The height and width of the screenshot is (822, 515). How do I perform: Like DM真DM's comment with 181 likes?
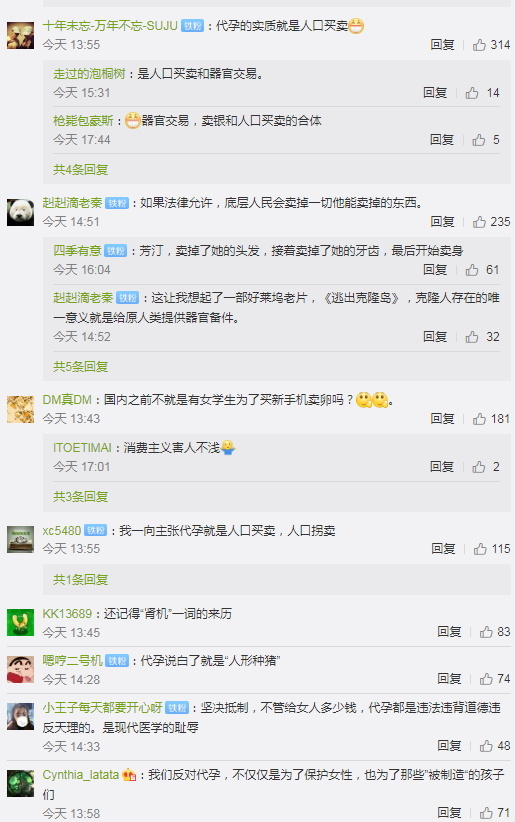(479, 419)
